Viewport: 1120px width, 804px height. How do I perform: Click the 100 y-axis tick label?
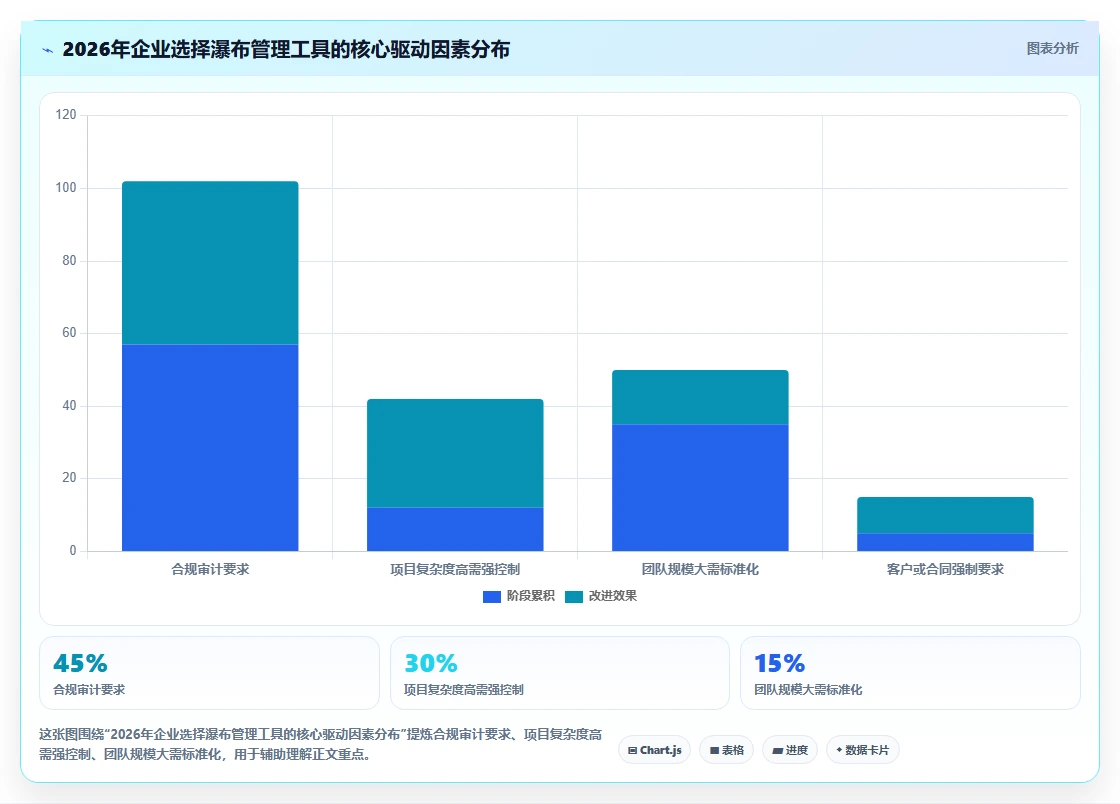tap(66, 188)
